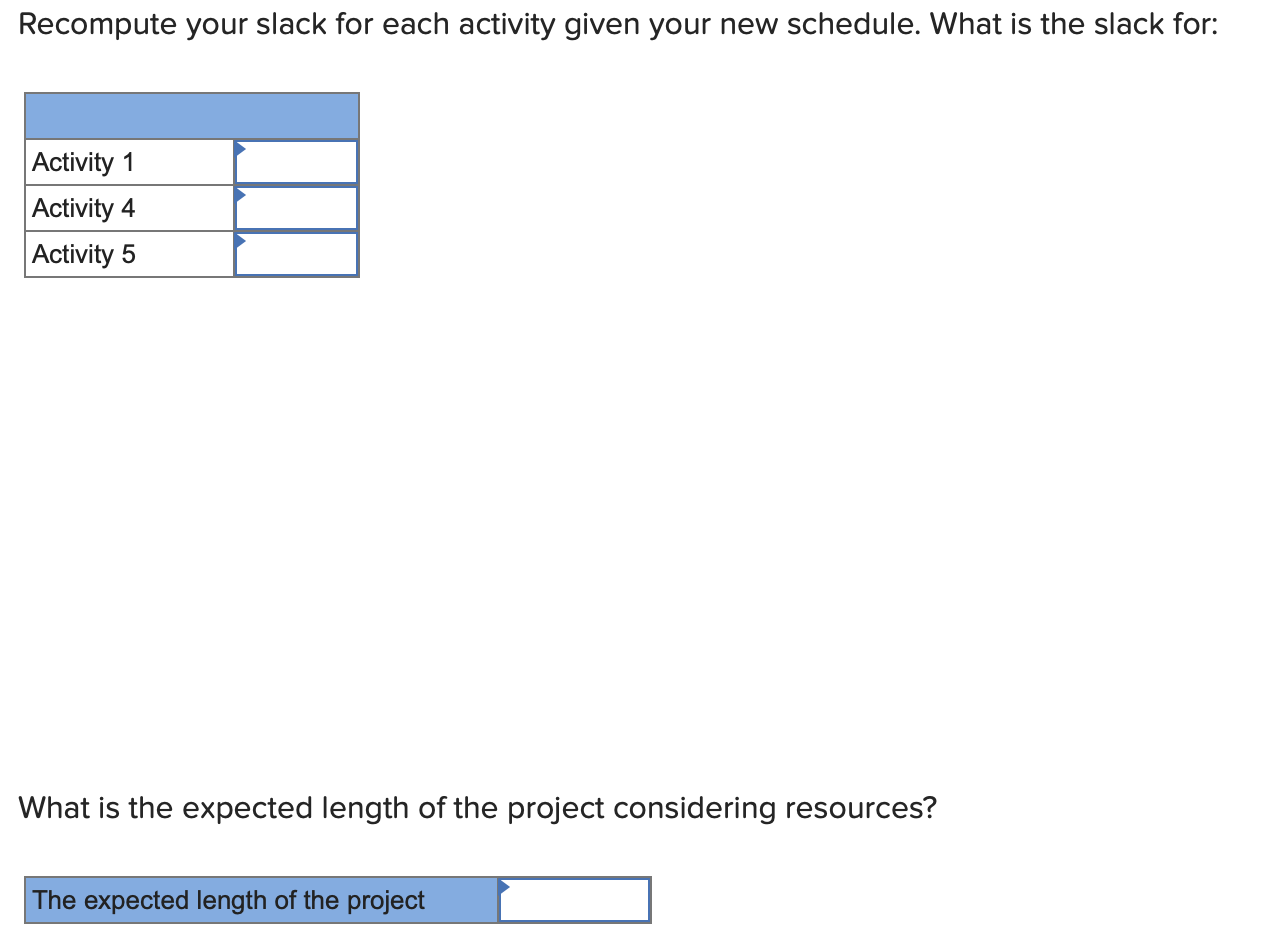Click the blue header cell of the slack table
Image resolution: width=1266 pixels, height=944 pixels.
pyautogui.click(x=191, y=115)
